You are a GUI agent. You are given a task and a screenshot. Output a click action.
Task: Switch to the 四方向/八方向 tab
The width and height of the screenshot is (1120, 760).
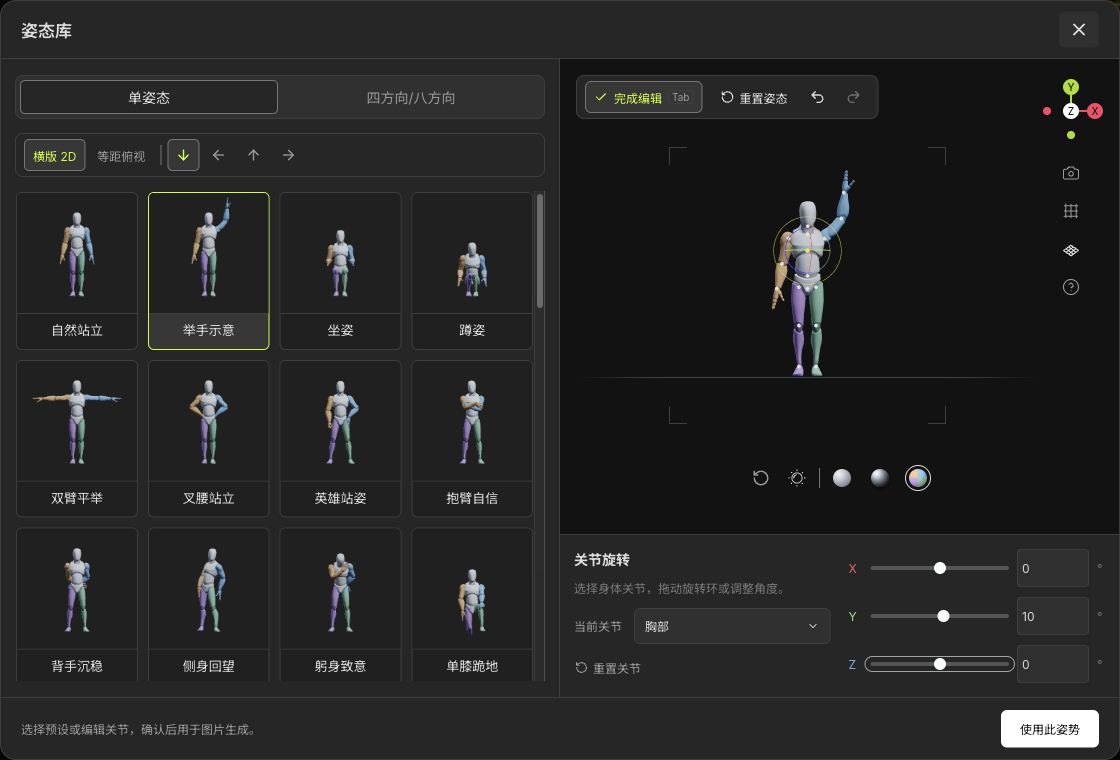point(411,97)
